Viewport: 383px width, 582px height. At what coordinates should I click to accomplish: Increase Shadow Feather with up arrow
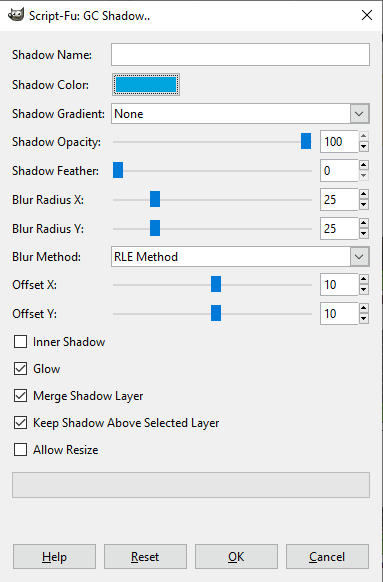[364, 166]
